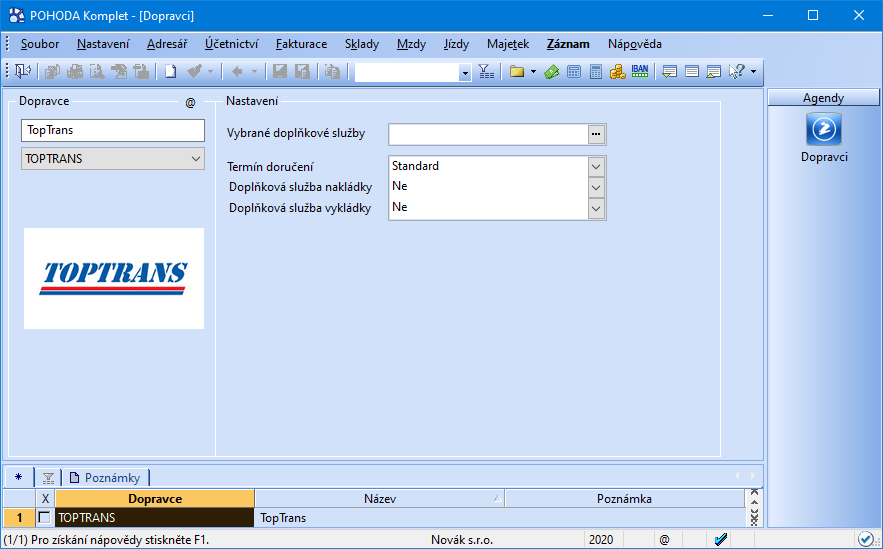Open the Majetek menu

click(508, 44)
